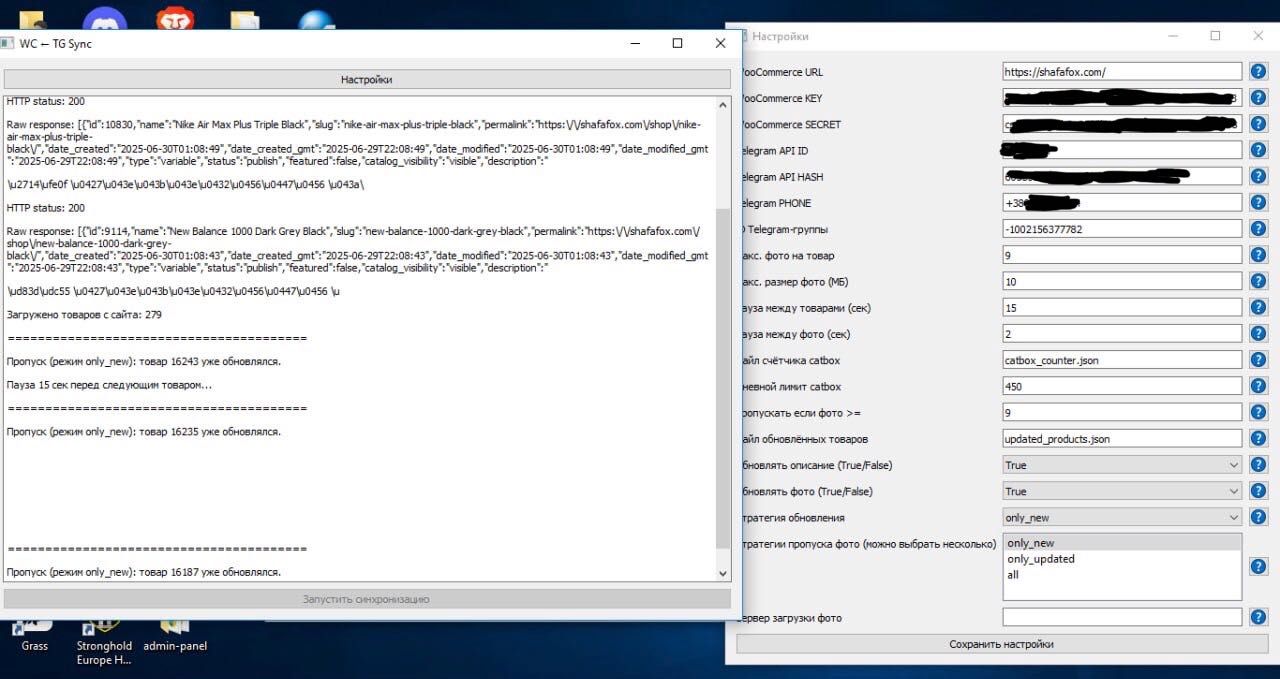Open Настройки in the WC — TG Sync window

pos(367,79)
